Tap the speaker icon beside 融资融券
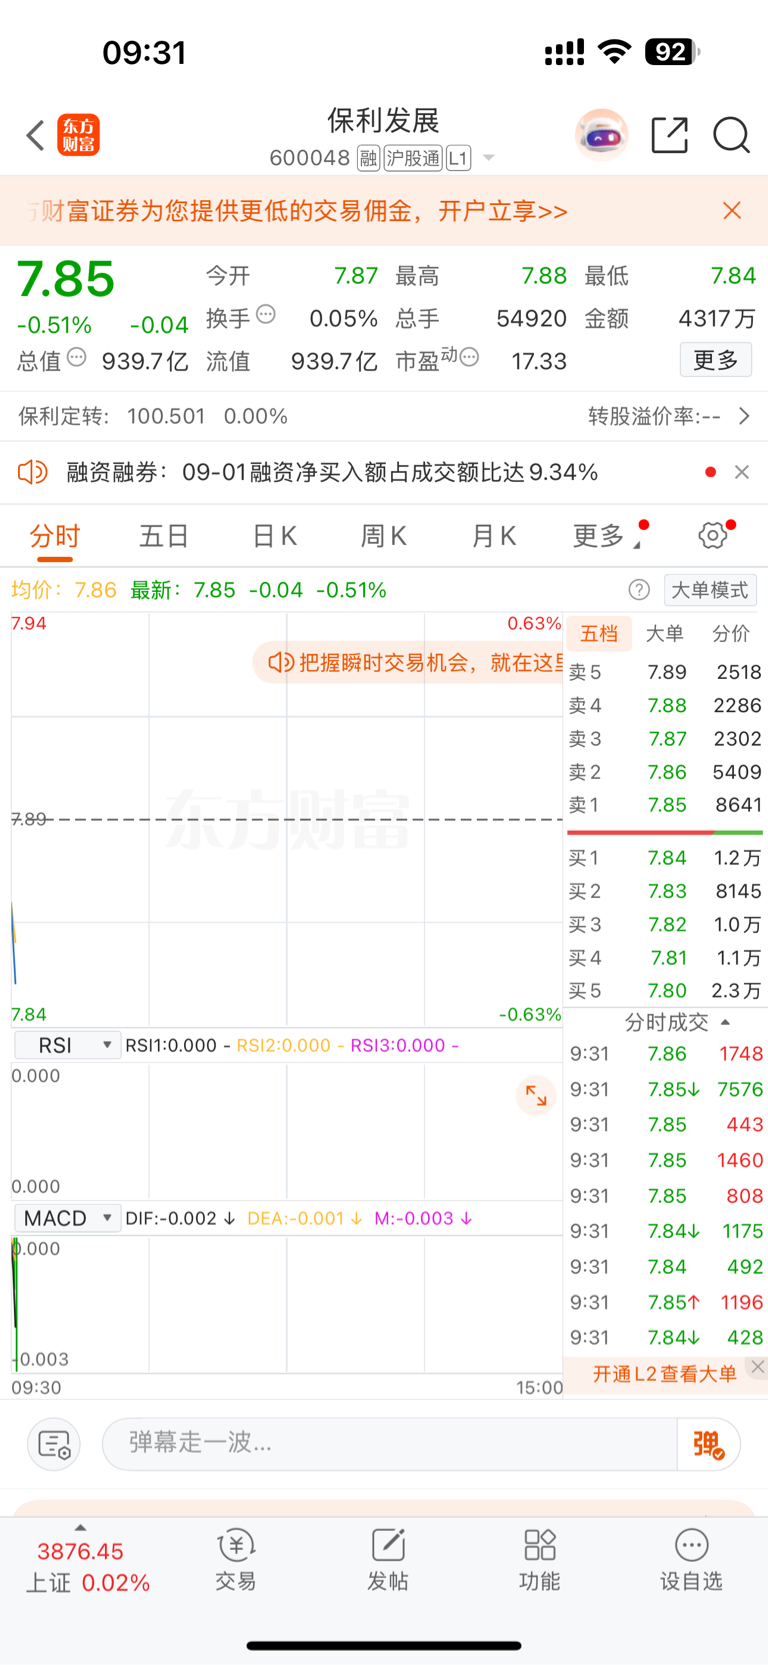Image resolution: width=768 pixels, height=1665 pixels. coord(33,472)
